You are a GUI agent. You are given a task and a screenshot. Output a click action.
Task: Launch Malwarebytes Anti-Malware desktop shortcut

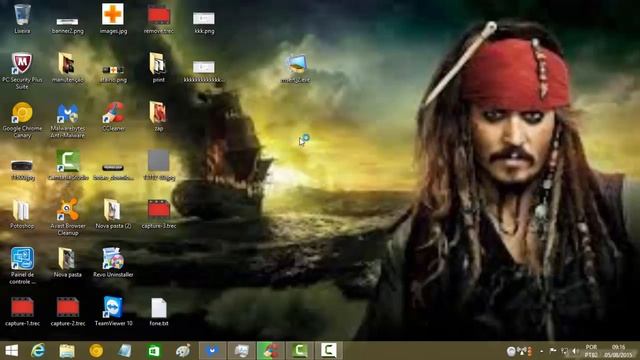(x=68, y=120)
